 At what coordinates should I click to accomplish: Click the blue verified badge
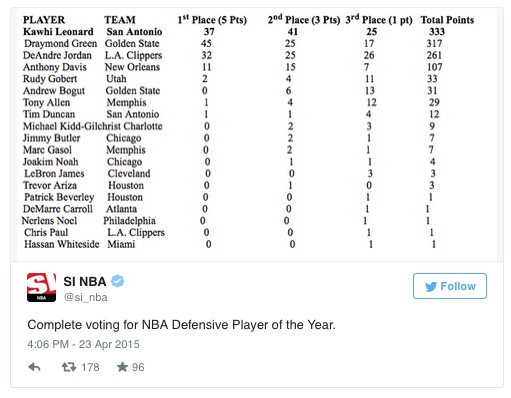coord(117,281)
